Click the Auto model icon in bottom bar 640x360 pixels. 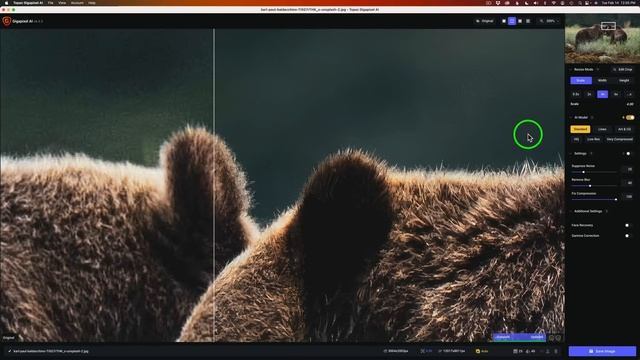[x=478, y=351]
